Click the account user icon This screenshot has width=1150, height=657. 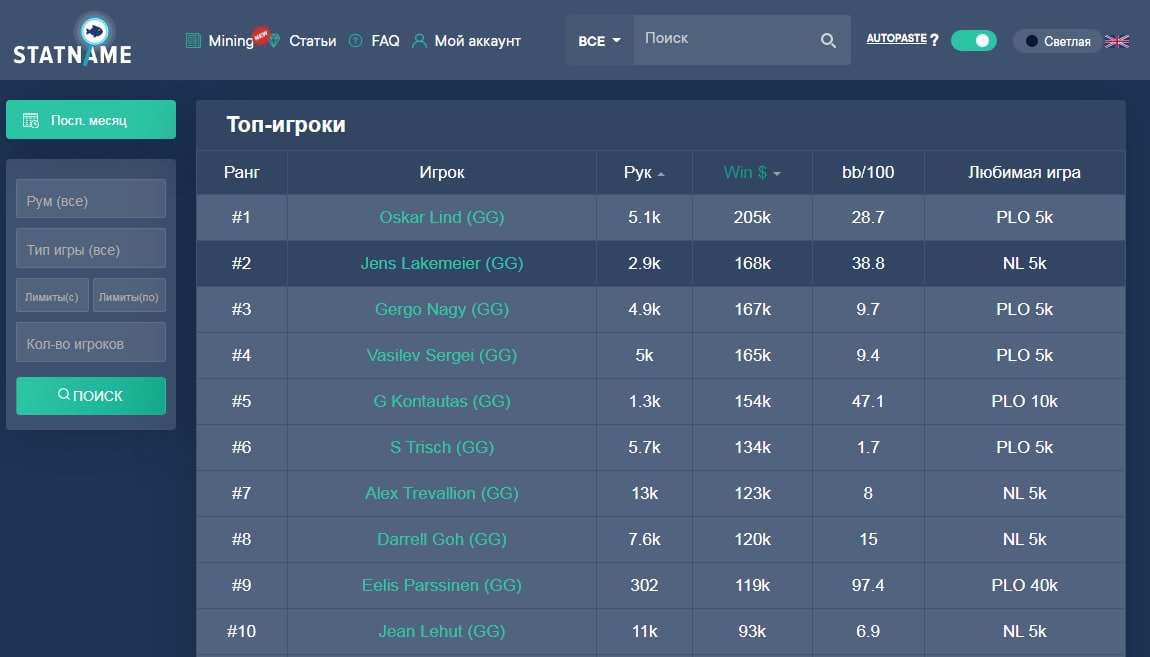click(x=419, y=41)
